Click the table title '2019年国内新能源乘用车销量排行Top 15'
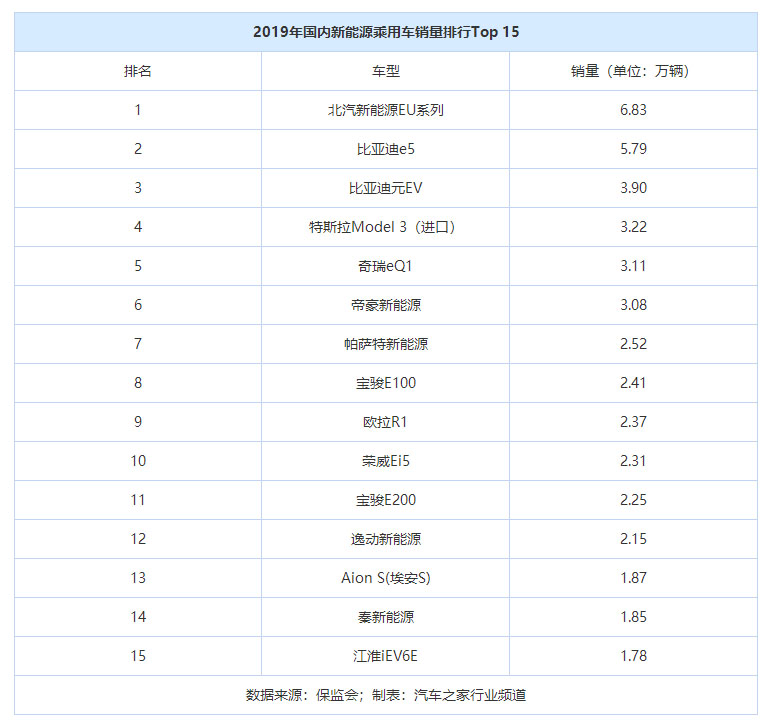The width and height of the screenshot is (768, 727). (x=385, y=32)
